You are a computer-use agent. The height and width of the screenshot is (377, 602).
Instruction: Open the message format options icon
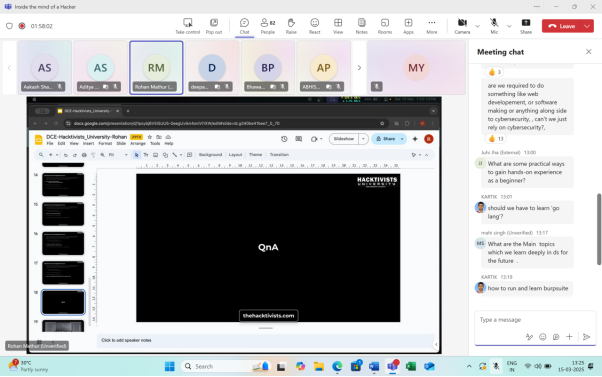529,337
